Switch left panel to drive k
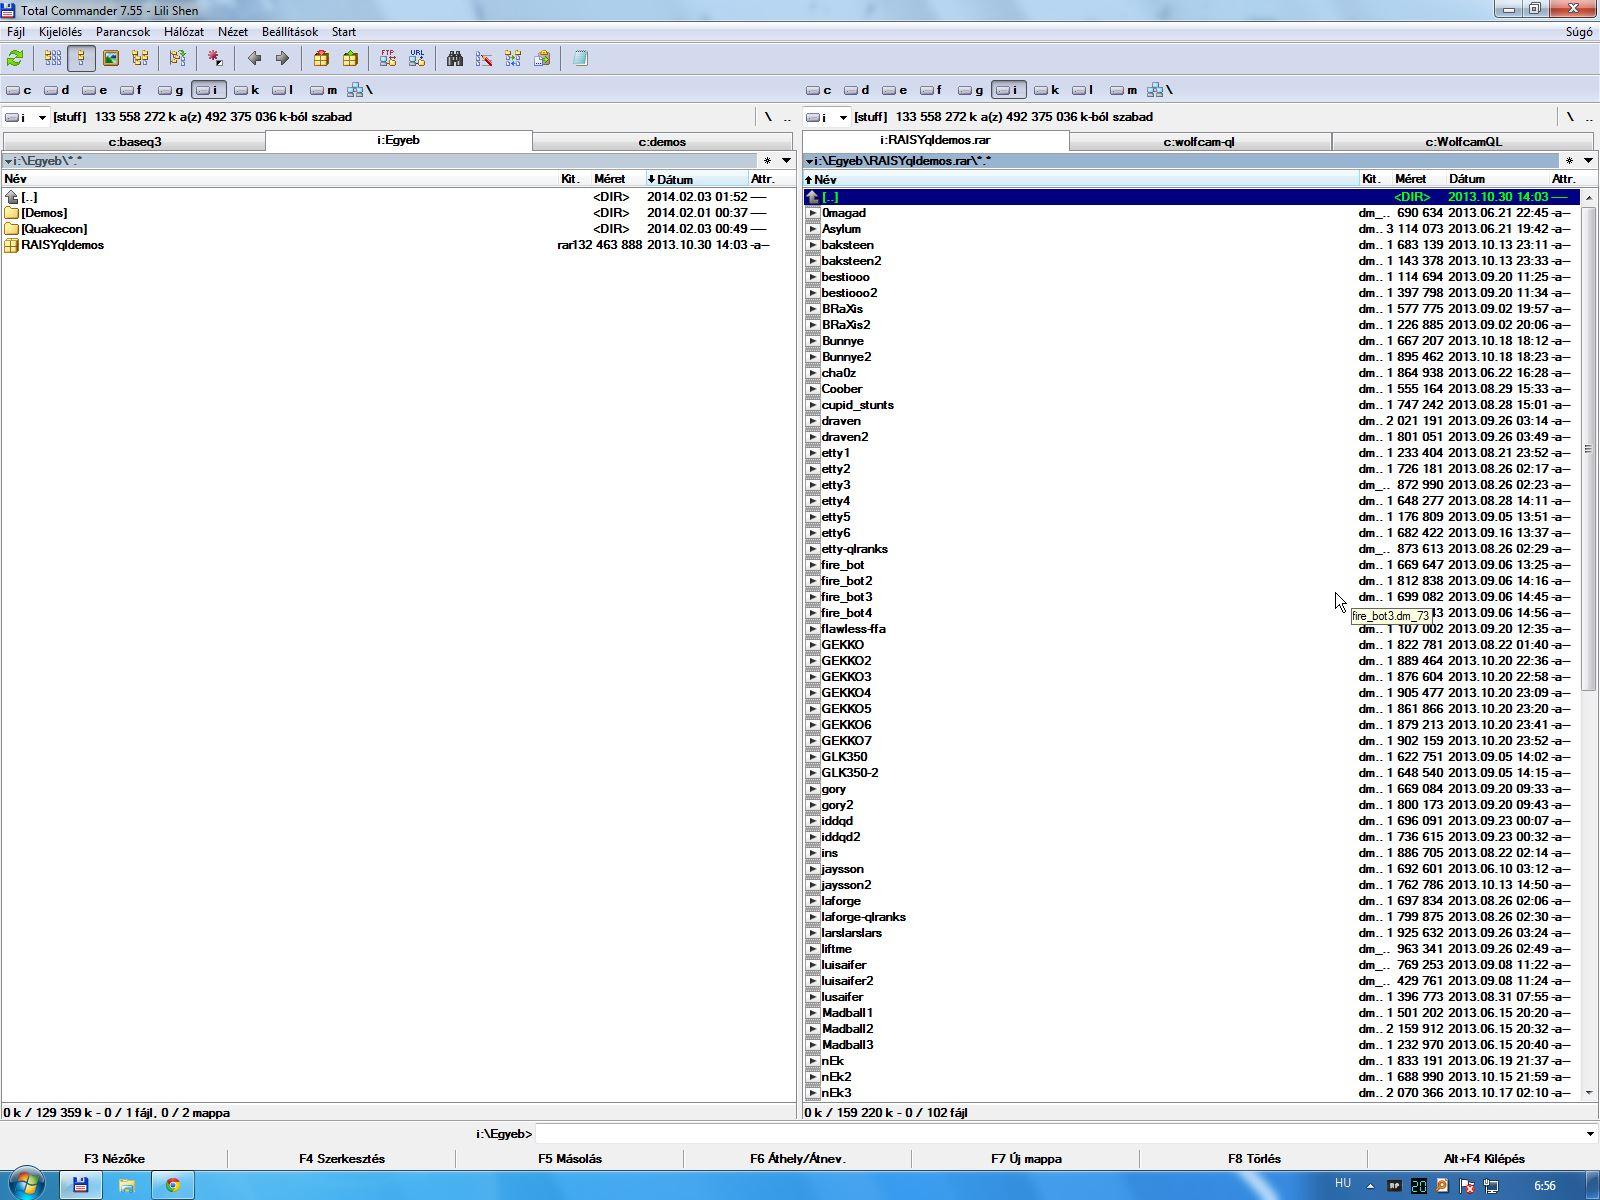This screenshot has height=1200, width=1600. tap(247, 90)
